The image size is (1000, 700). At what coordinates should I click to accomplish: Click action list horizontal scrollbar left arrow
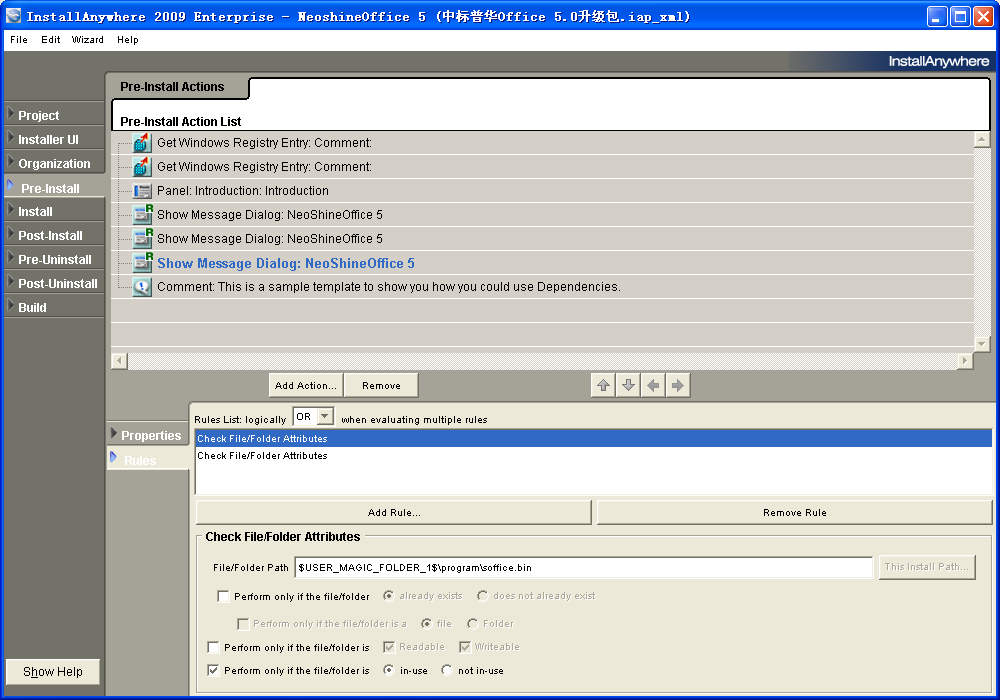[119, 361]
